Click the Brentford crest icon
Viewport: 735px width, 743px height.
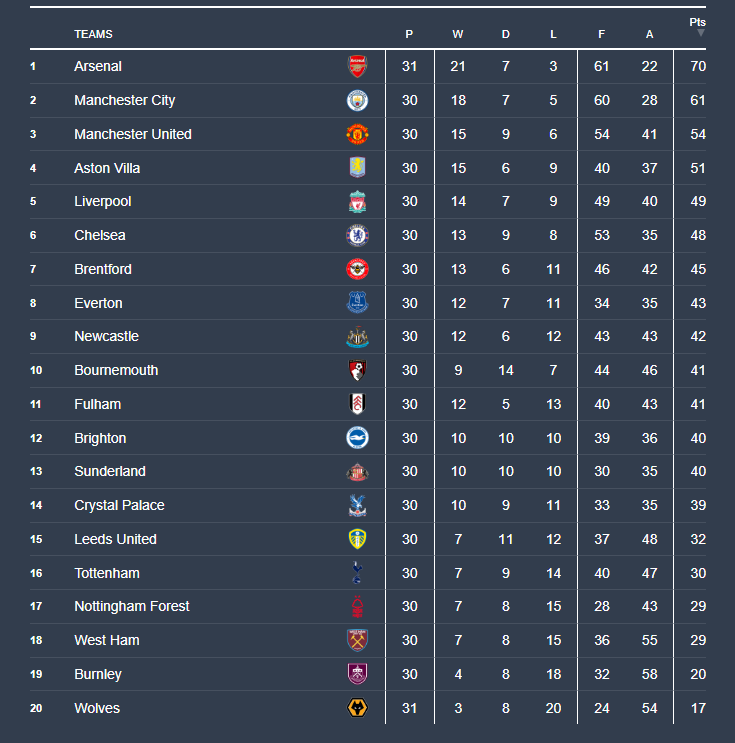[357, 269]
